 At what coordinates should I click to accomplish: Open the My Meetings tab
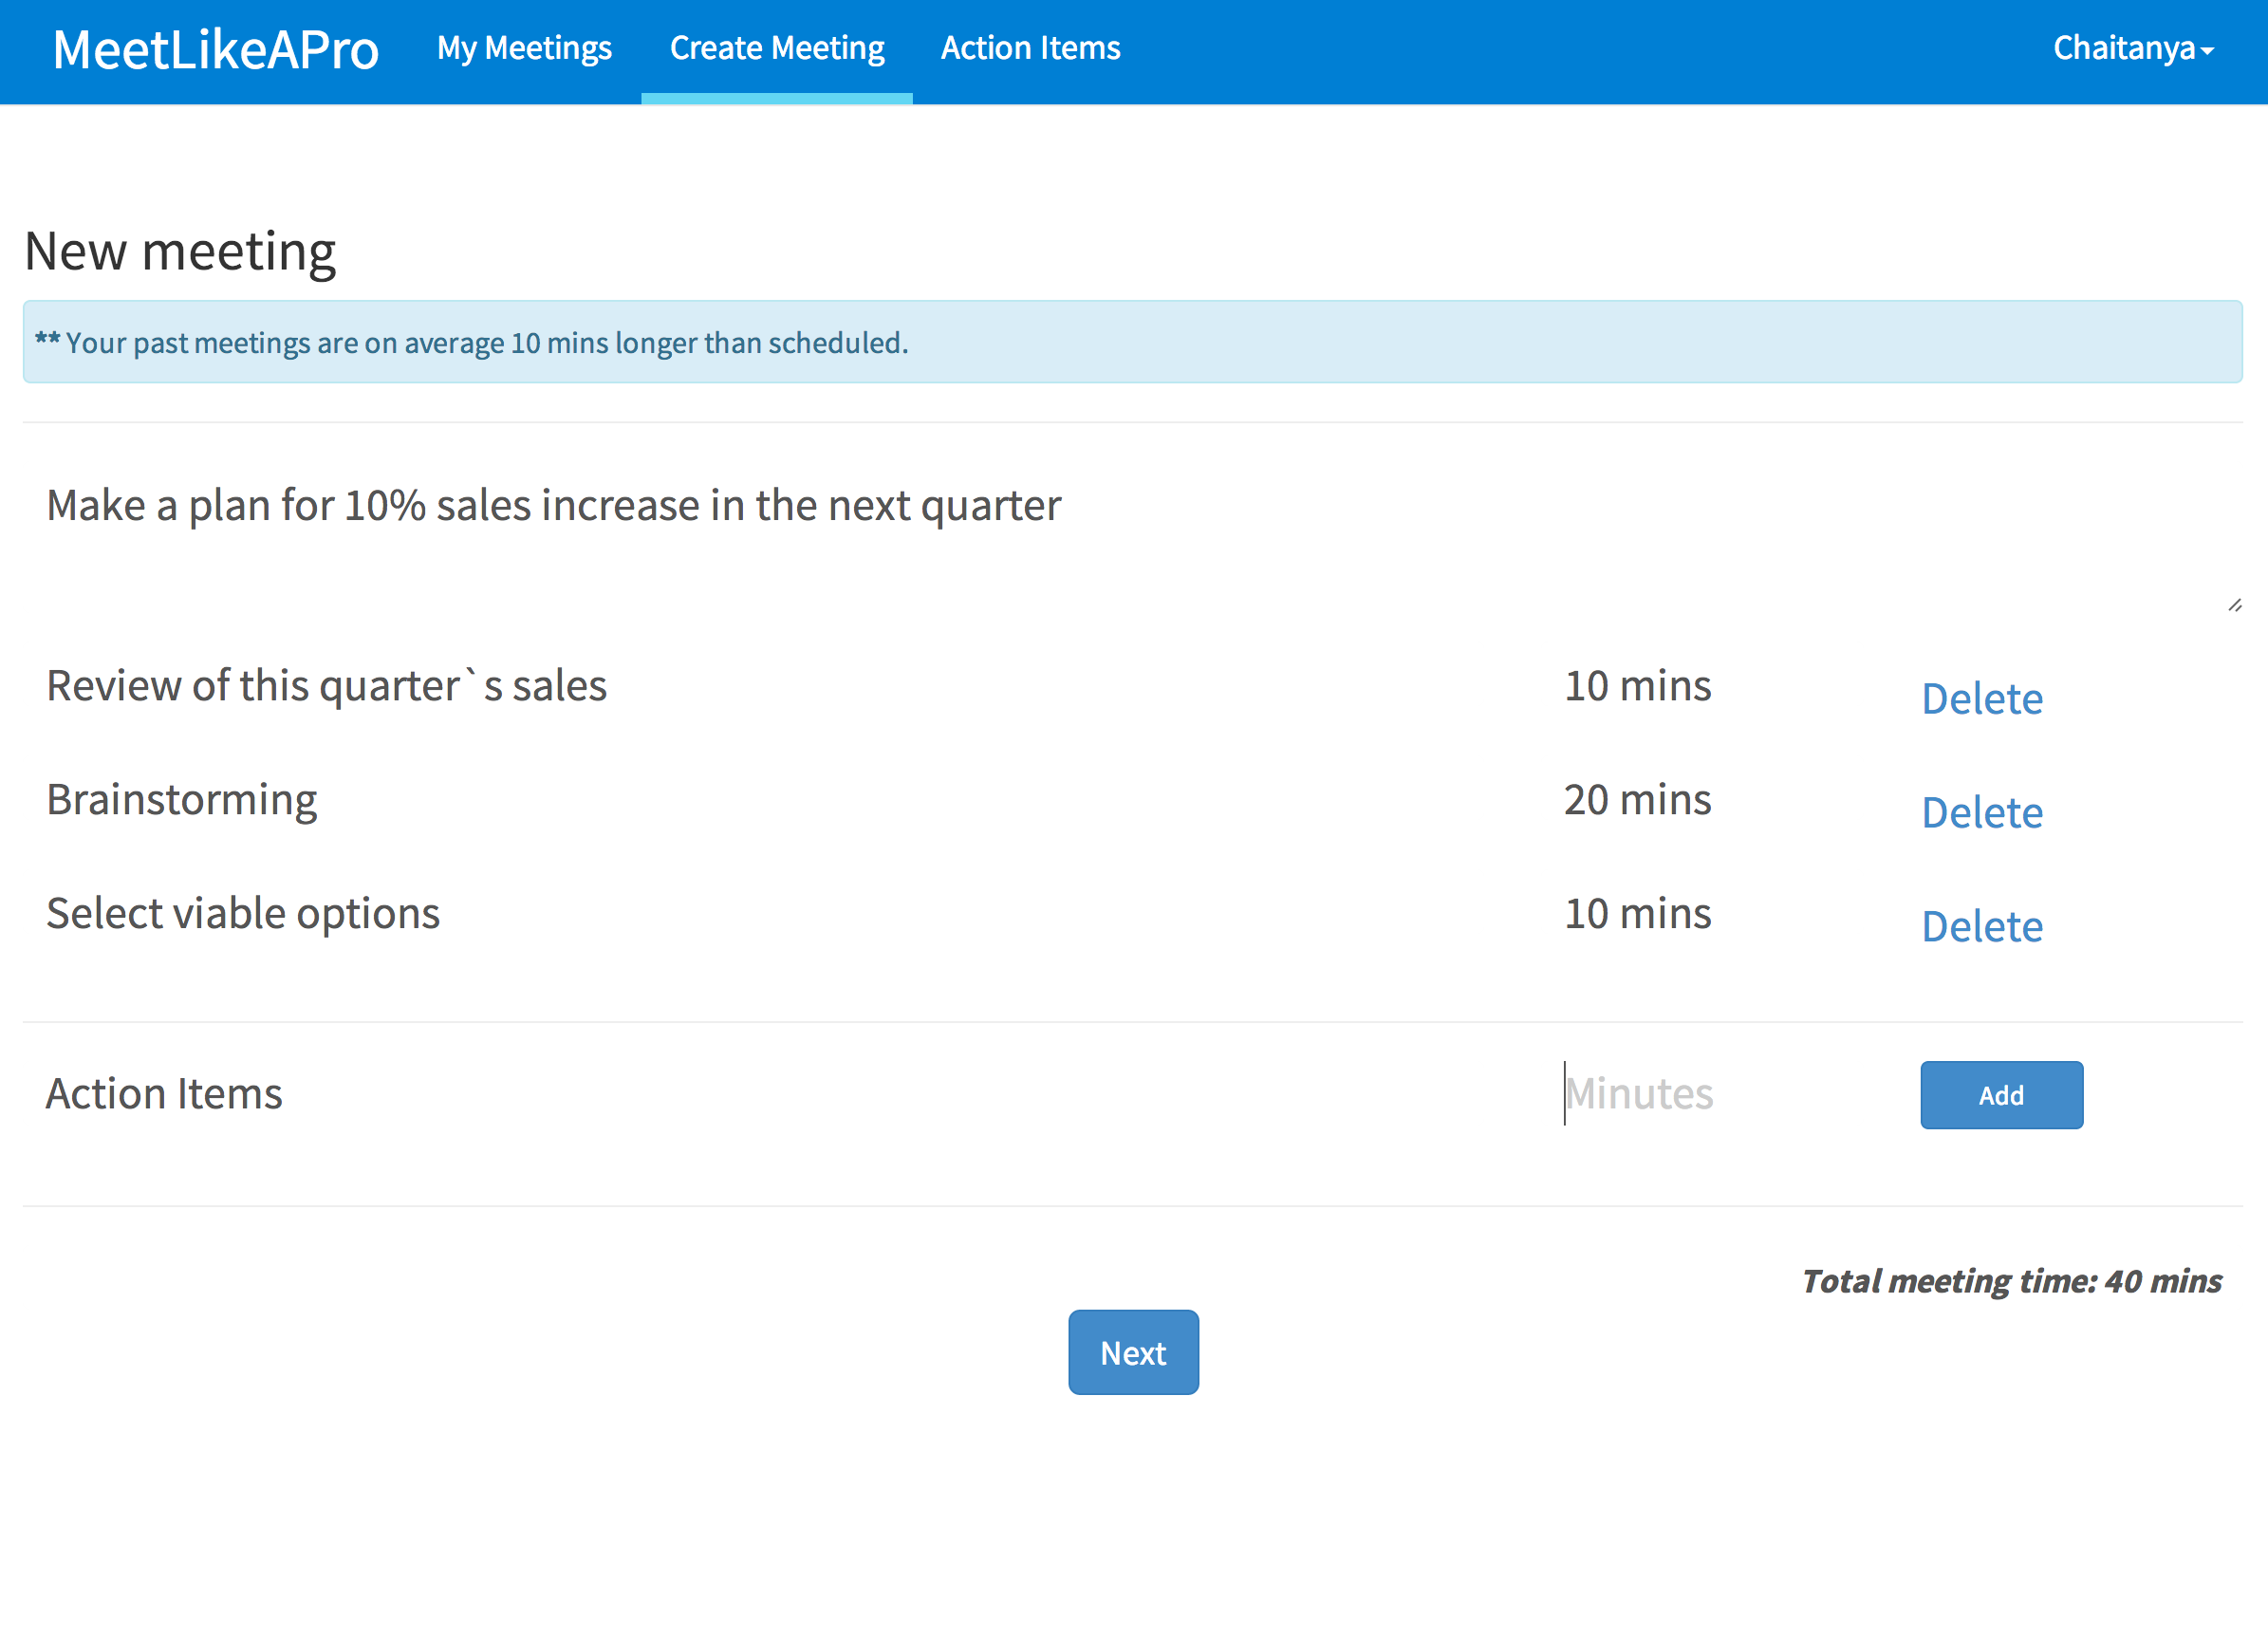point(524,48)
